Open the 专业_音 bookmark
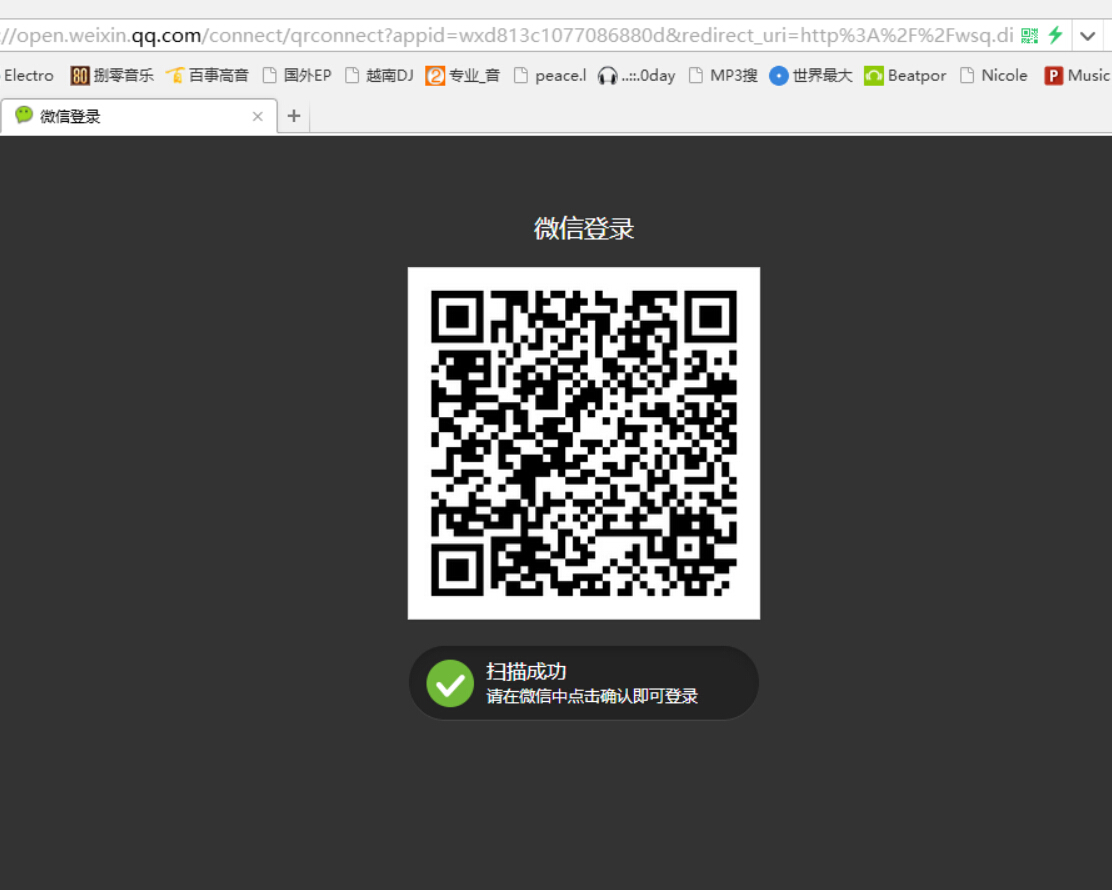The image size is (1112, 890). click(463, 75)
